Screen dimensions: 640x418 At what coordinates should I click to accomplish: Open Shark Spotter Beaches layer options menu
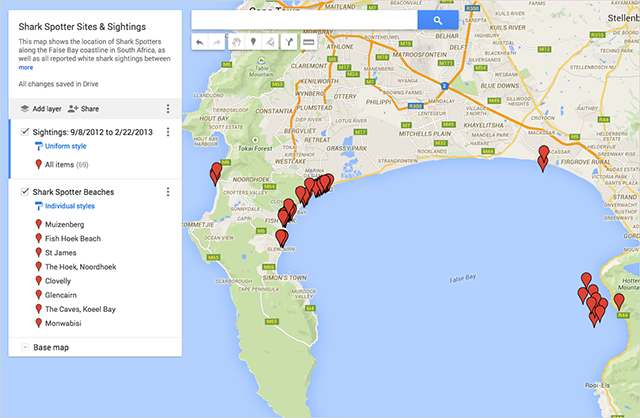(x=168, y=192)
